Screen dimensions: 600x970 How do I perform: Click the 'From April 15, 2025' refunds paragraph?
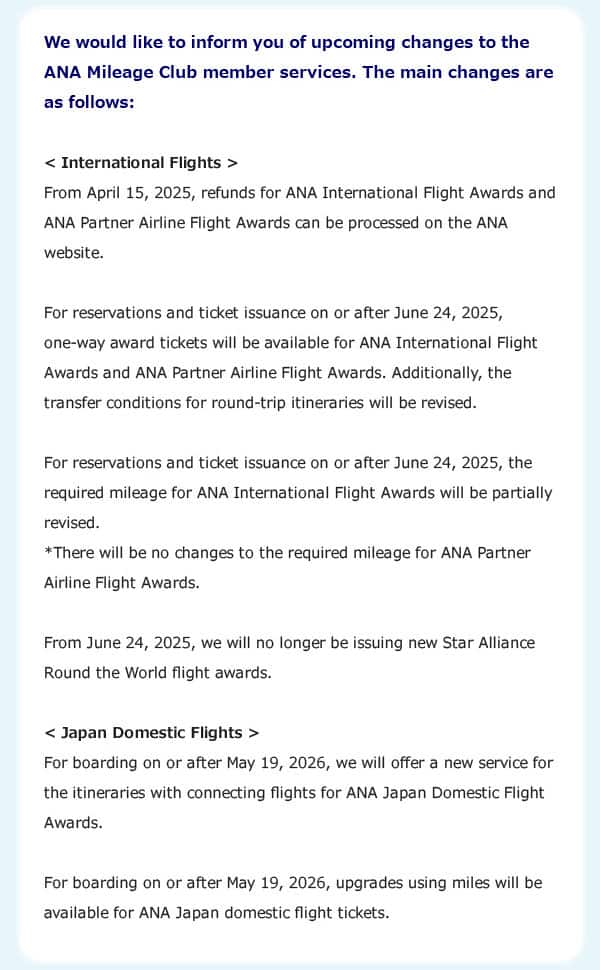(299, 192)
